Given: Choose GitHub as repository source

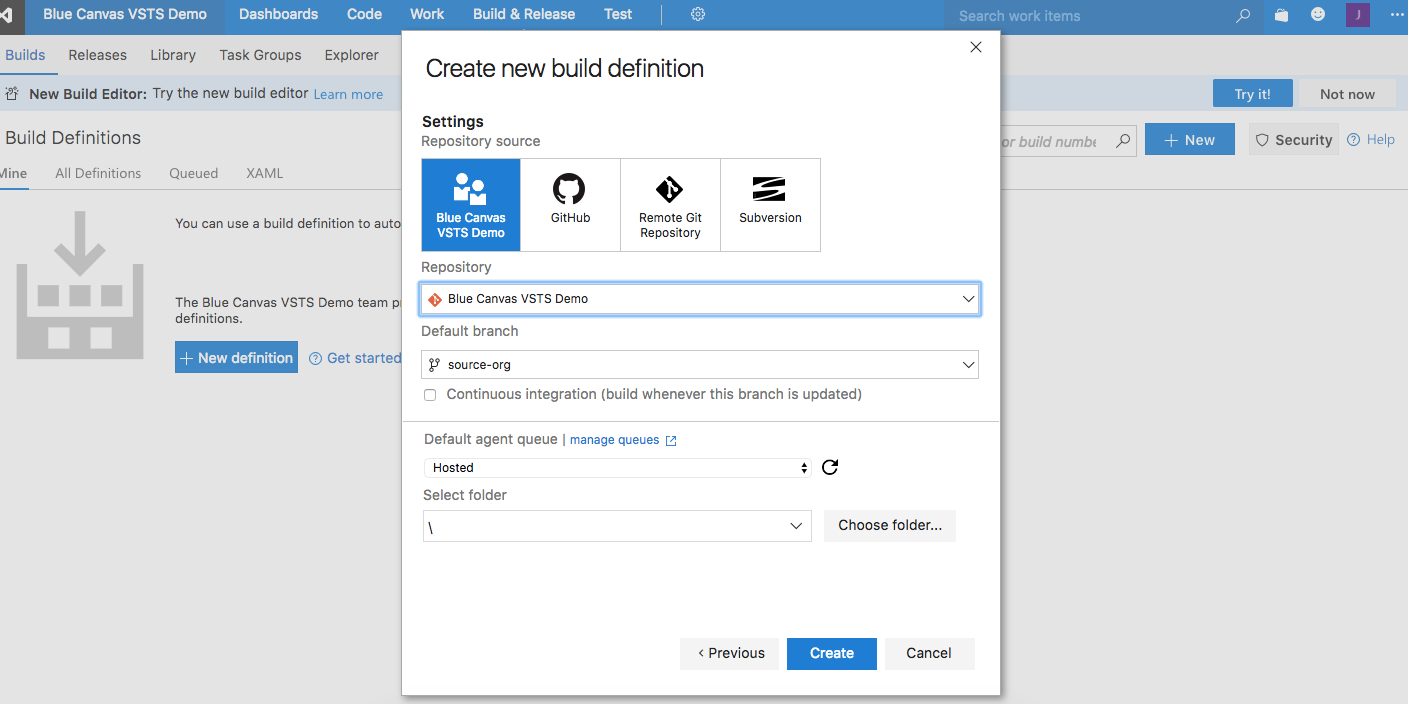Looking at the screenshot, I should pyautogui.click(x=570, y=205).
